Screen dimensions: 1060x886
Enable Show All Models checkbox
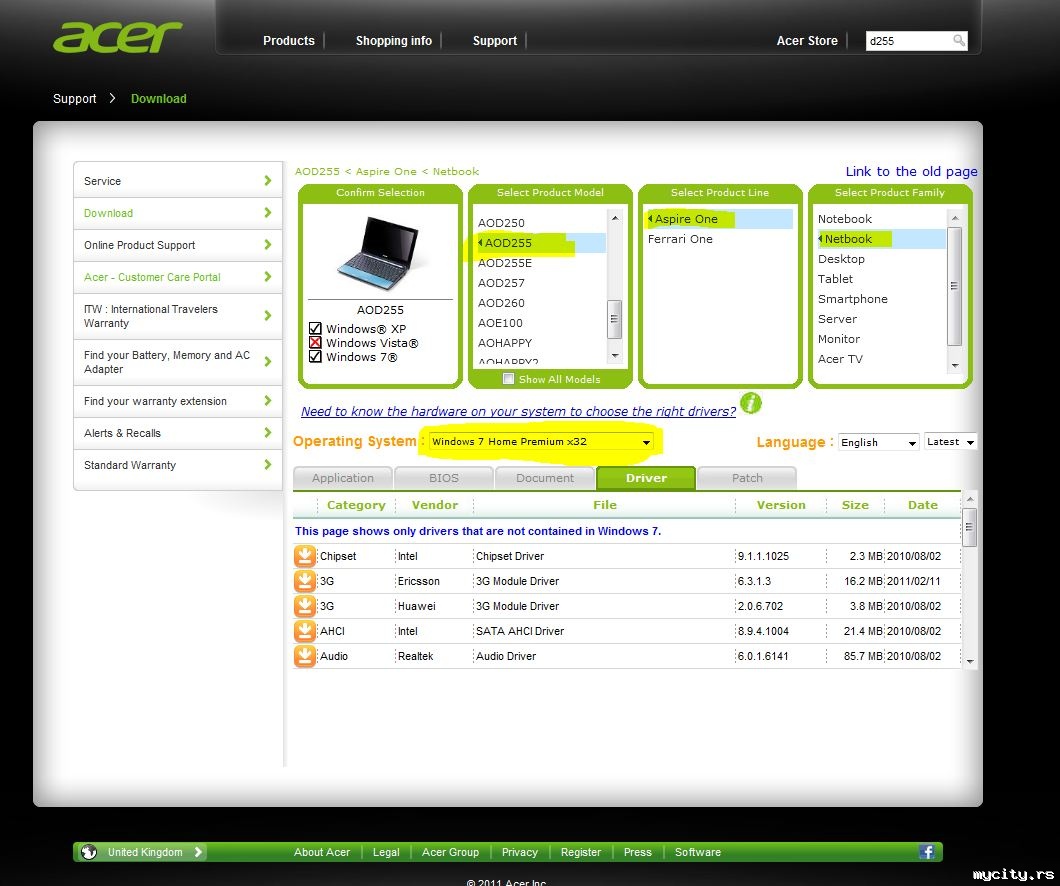pyautogui.click(x=508, y=379)
